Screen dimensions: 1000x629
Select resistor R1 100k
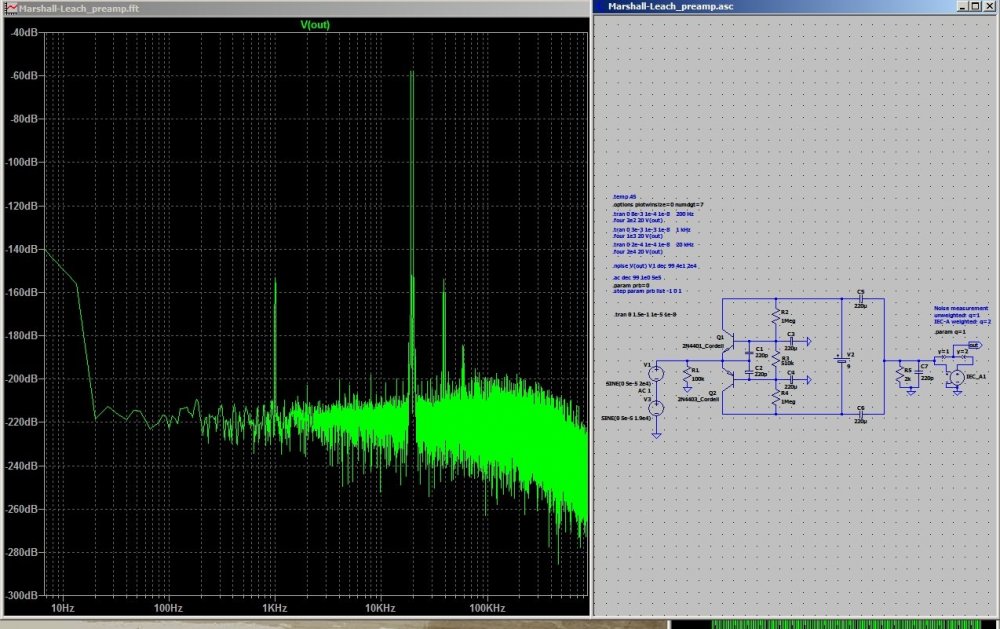click(687, 375)
